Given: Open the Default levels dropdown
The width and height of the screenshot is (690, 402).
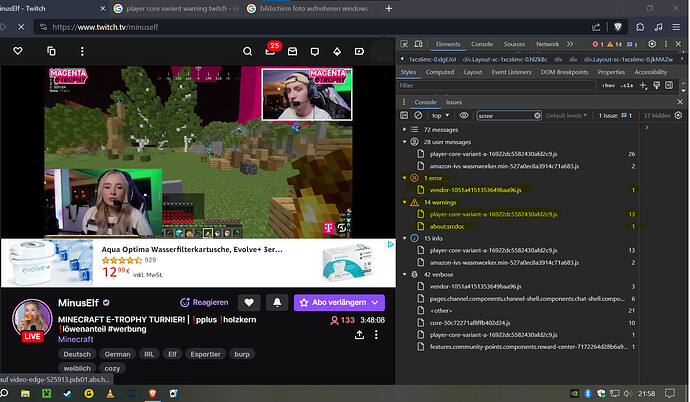Looking at the screenshot, I should point(566,116).
